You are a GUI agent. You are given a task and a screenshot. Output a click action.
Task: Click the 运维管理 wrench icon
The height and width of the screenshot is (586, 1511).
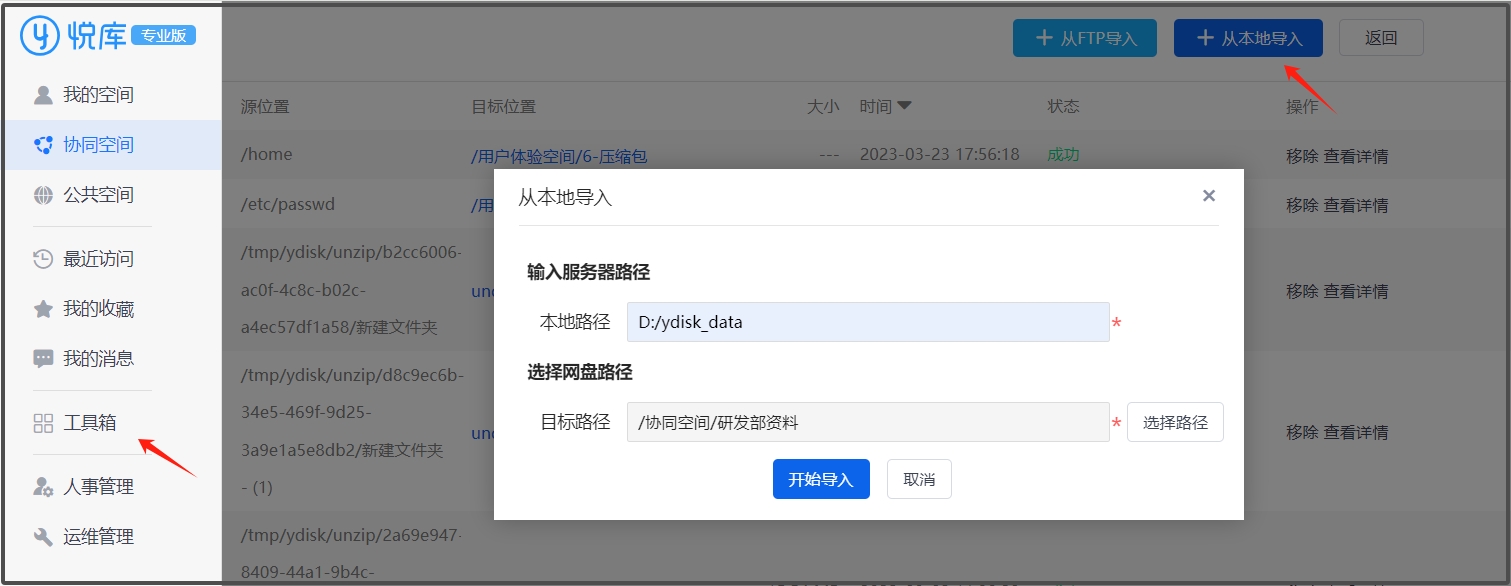pyautogui.click(x=43, y=537)
